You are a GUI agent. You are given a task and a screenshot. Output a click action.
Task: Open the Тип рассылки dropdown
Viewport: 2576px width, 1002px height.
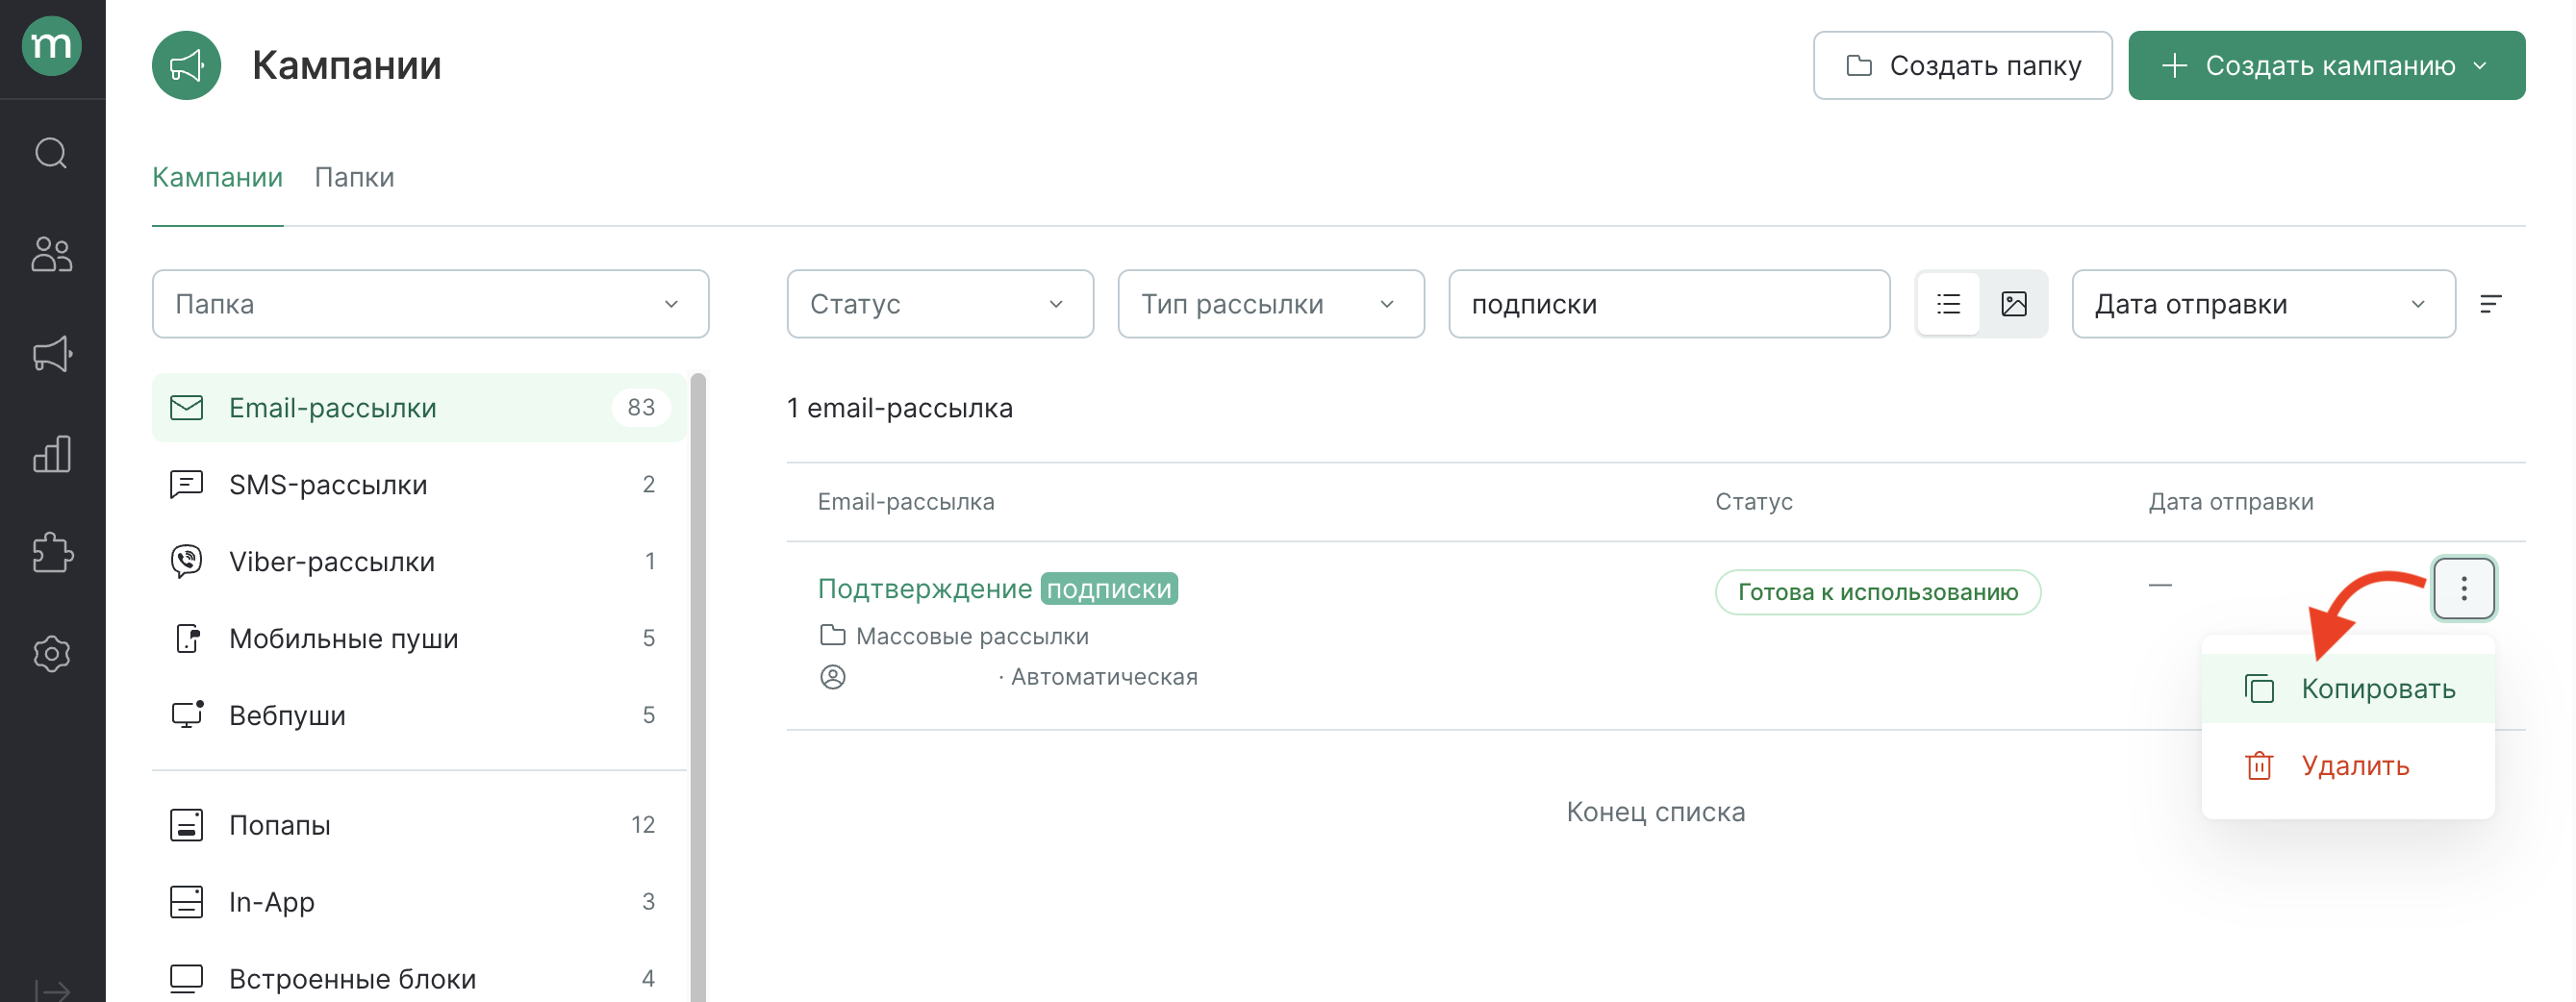tap(1271, 304)
